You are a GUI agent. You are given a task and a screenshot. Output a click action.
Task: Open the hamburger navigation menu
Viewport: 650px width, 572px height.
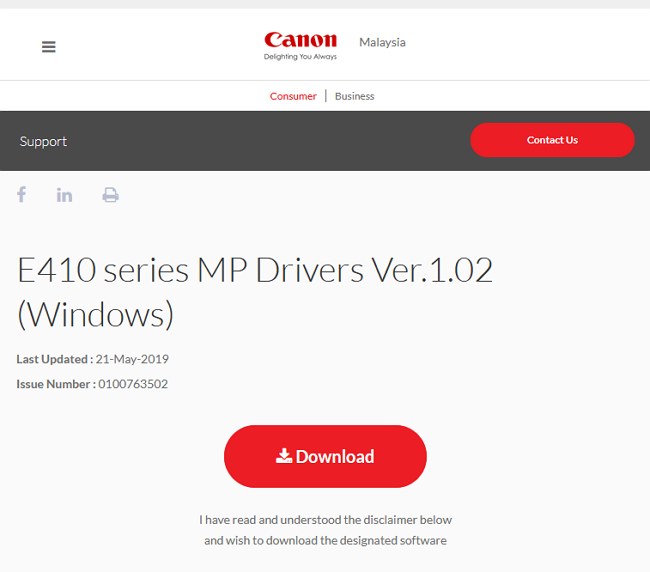click(49, 47)
